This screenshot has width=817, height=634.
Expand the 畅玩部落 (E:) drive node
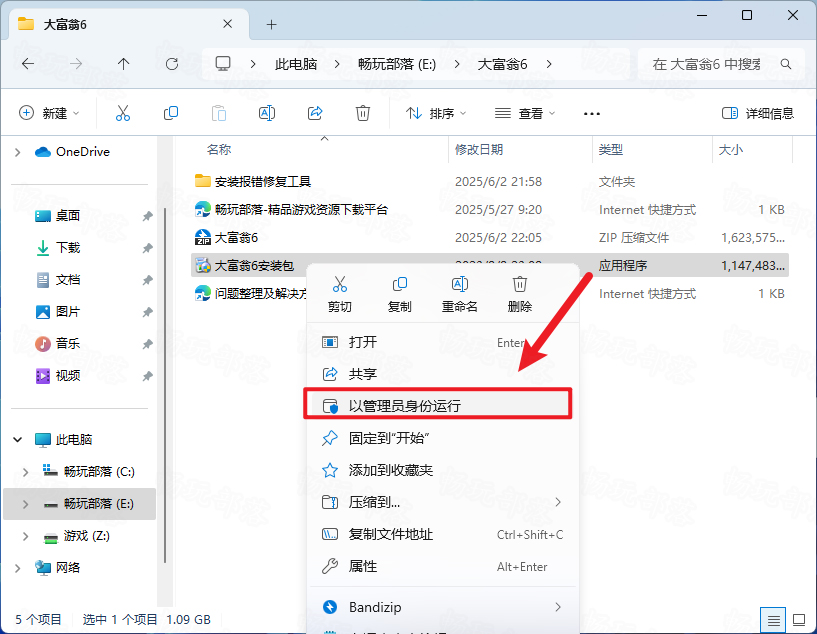(x=26, y=504)
